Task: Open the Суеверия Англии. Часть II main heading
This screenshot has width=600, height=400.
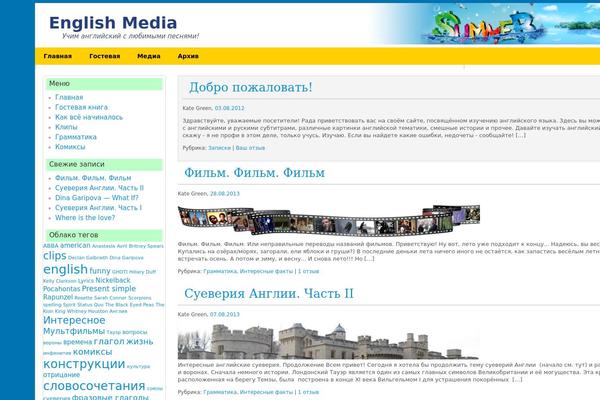Action: 269,294
